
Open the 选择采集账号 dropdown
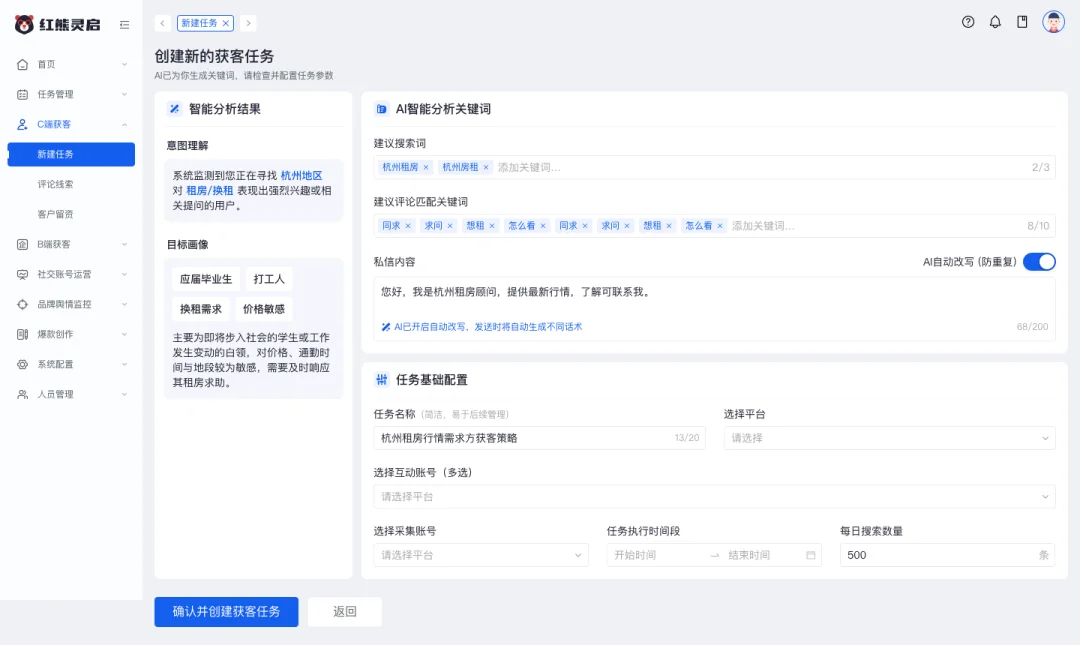481,555
